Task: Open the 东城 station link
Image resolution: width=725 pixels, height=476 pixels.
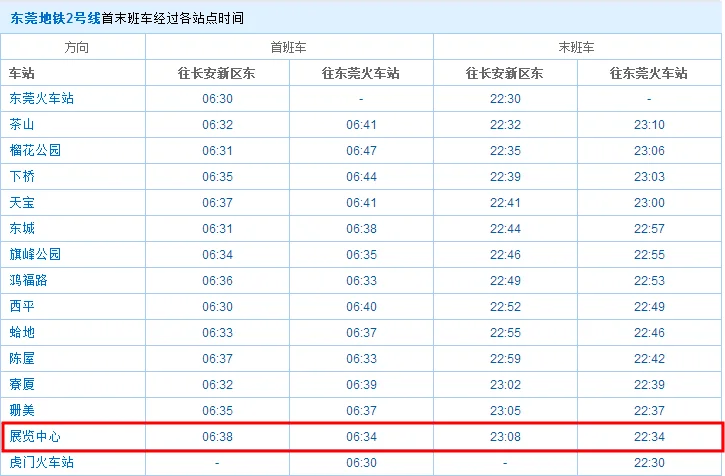Action: coord(22,228)
